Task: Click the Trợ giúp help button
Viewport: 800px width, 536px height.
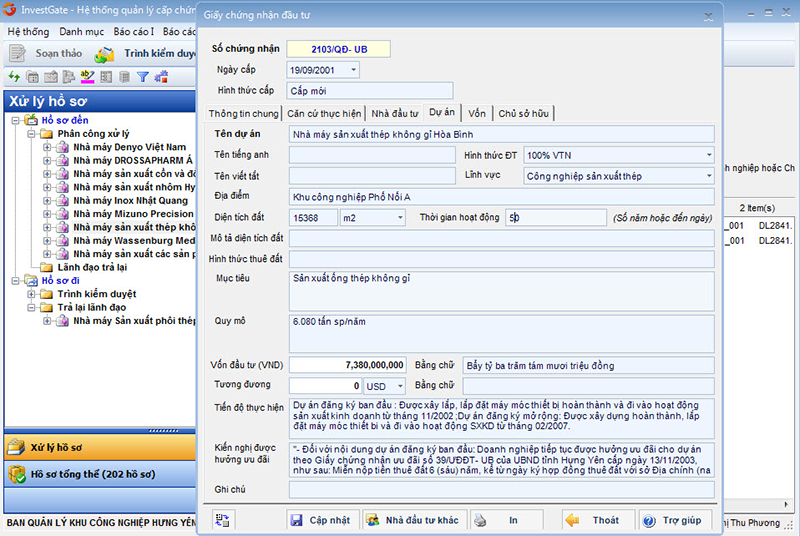Action: pos(674,520)
